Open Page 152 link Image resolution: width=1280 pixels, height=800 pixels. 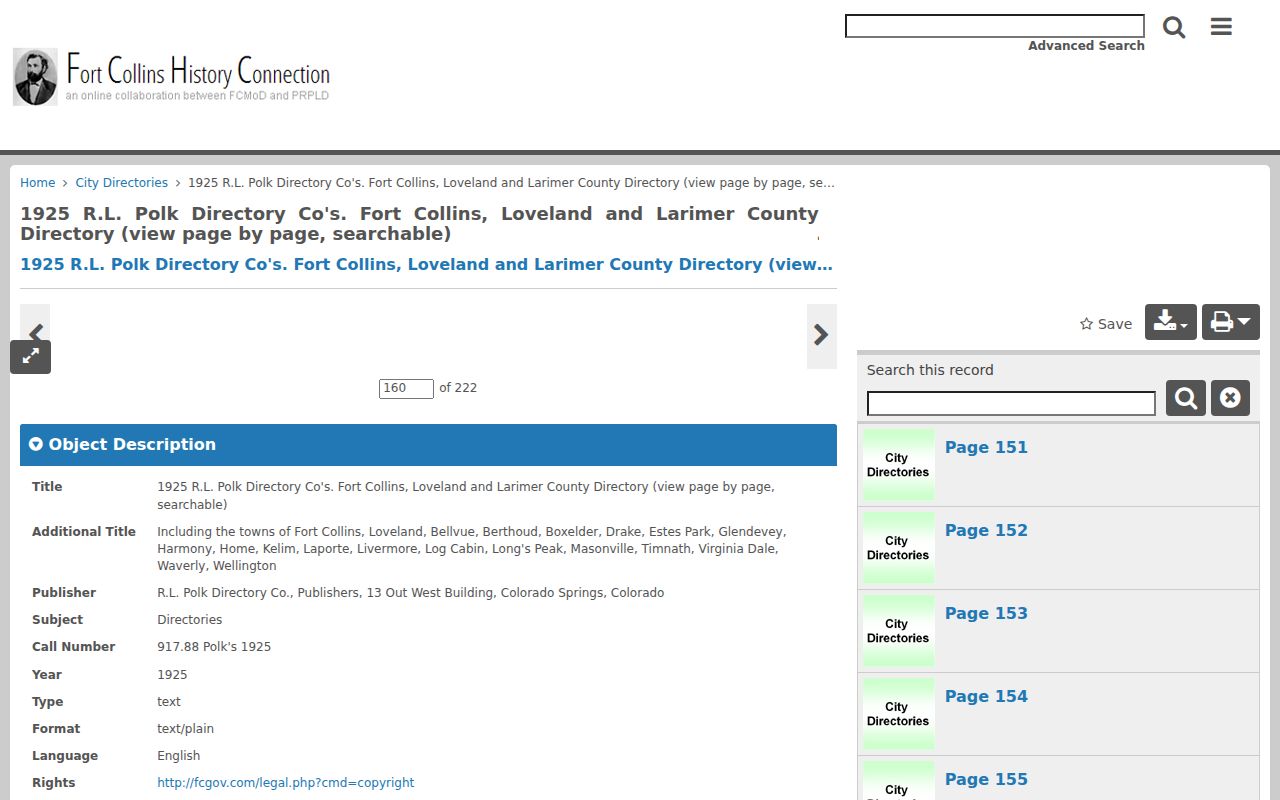(x=986, y=531)
